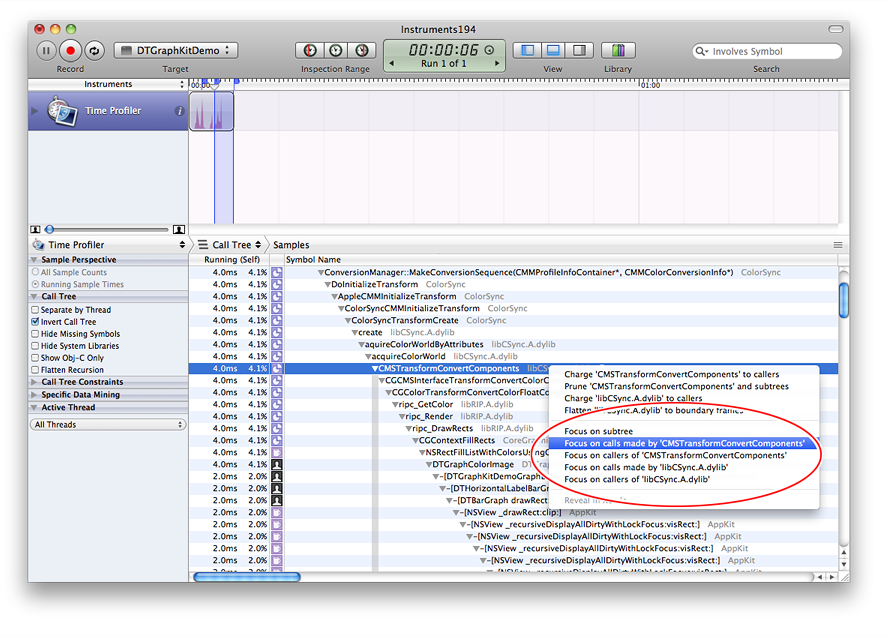Click the Time Profiler instrument info icon
The width and height of the screenshot is (886, 636).
coord(180,111)
